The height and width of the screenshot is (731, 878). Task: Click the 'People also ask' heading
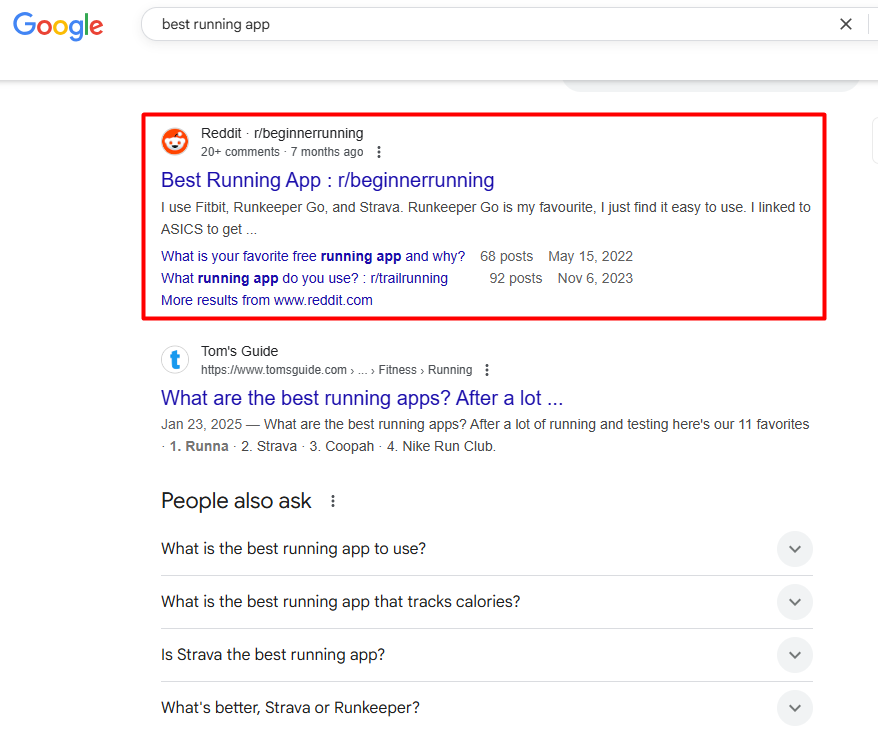click(236, 501)
